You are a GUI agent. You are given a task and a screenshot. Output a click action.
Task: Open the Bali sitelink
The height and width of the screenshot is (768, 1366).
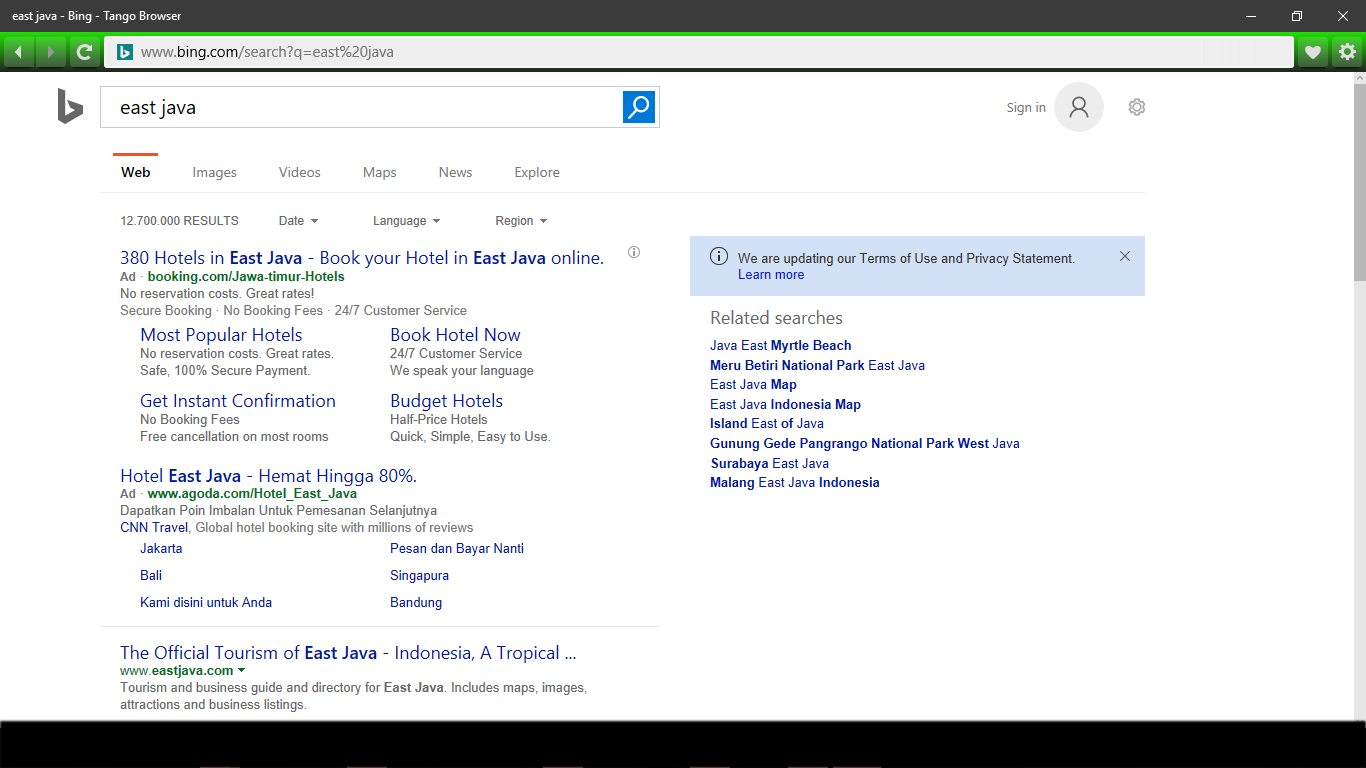pyautogui.click(x=151, y=575)
